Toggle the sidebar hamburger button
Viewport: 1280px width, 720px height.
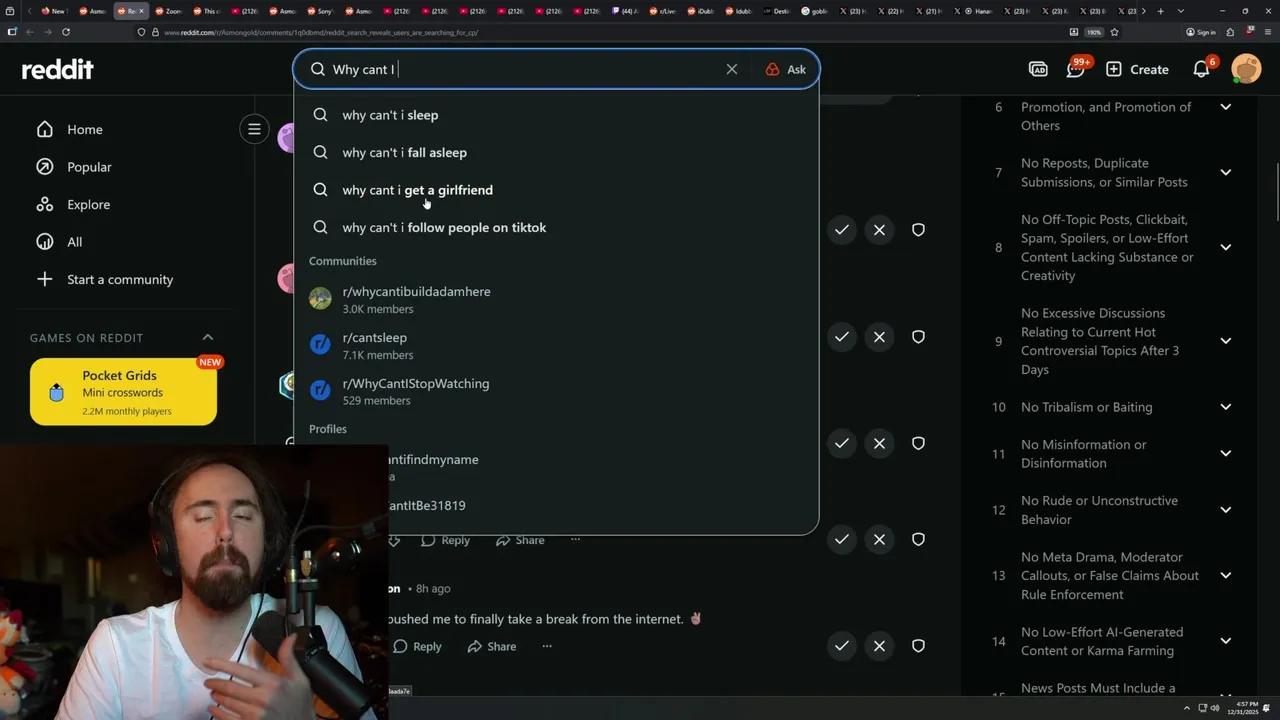[x=254, y=129]
